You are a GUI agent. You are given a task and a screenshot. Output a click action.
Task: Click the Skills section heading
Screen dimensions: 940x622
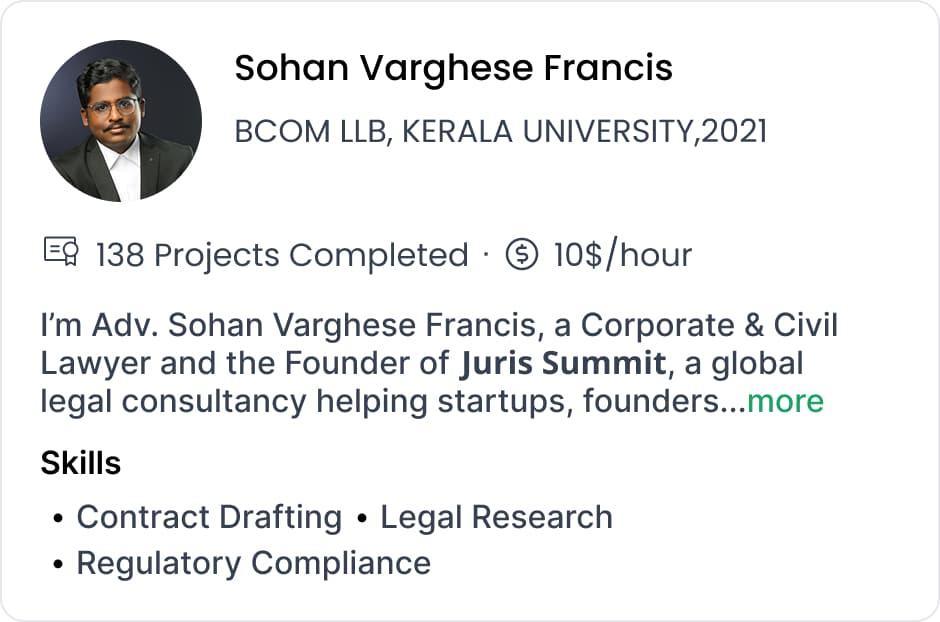pyautogui.click(x=81, y=463)
